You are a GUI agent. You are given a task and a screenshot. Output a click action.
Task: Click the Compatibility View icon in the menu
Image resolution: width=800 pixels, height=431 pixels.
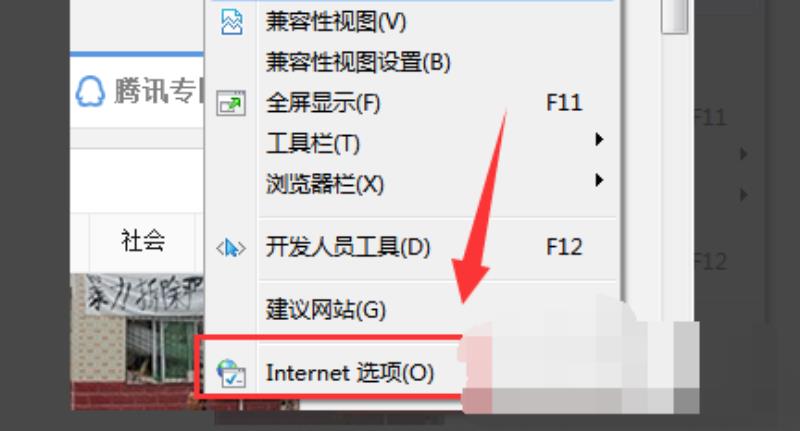click(x=231, y=22)
